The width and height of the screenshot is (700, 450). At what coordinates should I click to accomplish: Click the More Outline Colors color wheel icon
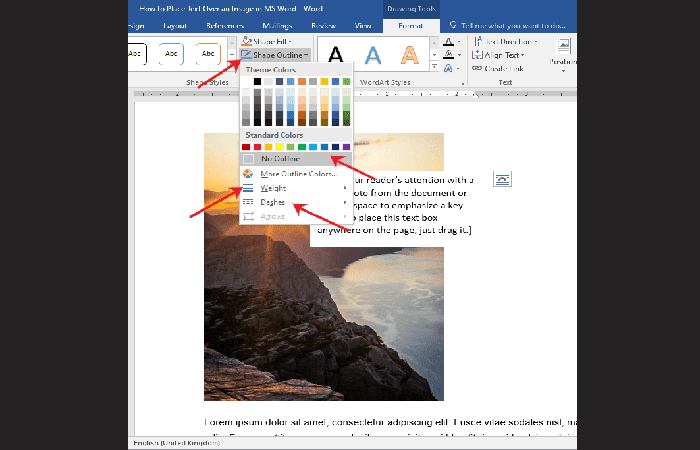coord(247,173)
